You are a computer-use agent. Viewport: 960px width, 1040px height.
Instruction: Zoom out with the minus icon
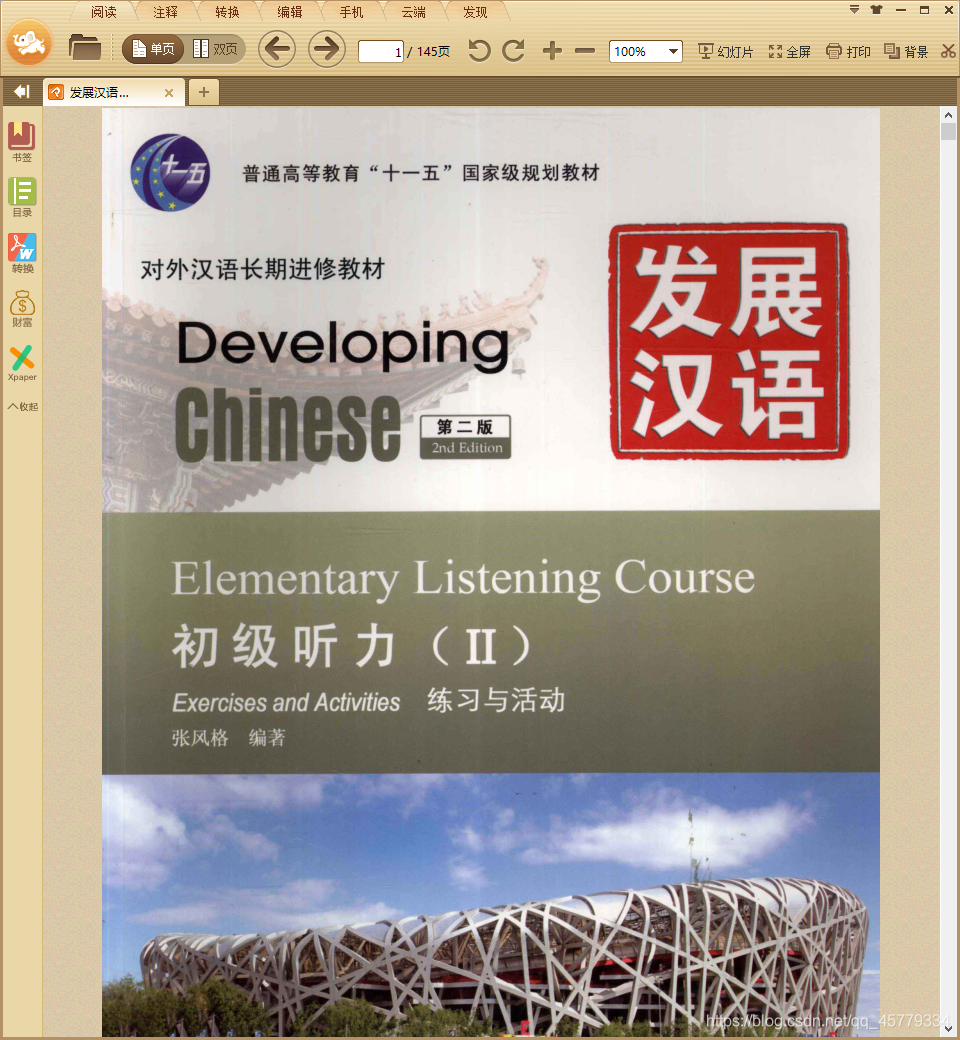pos(584,51)
